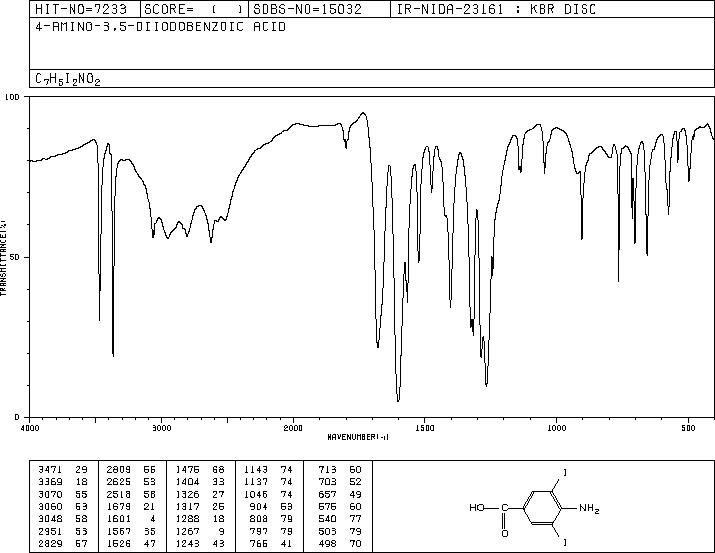
Task: Click the 2809 peak table entry
Action: tap(131, 469)
